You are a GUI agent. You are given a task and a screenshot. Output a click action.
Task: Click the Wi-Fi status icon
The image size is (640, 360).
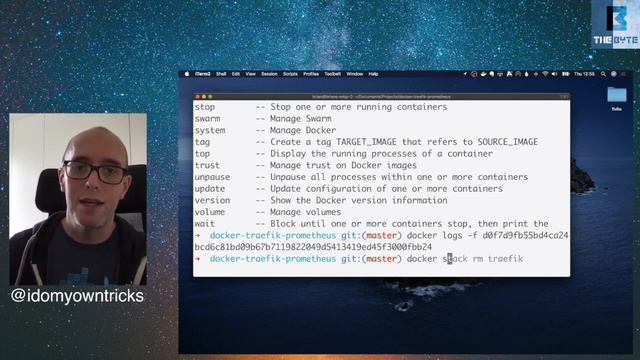pyautogui.click(x=545, y=74)
